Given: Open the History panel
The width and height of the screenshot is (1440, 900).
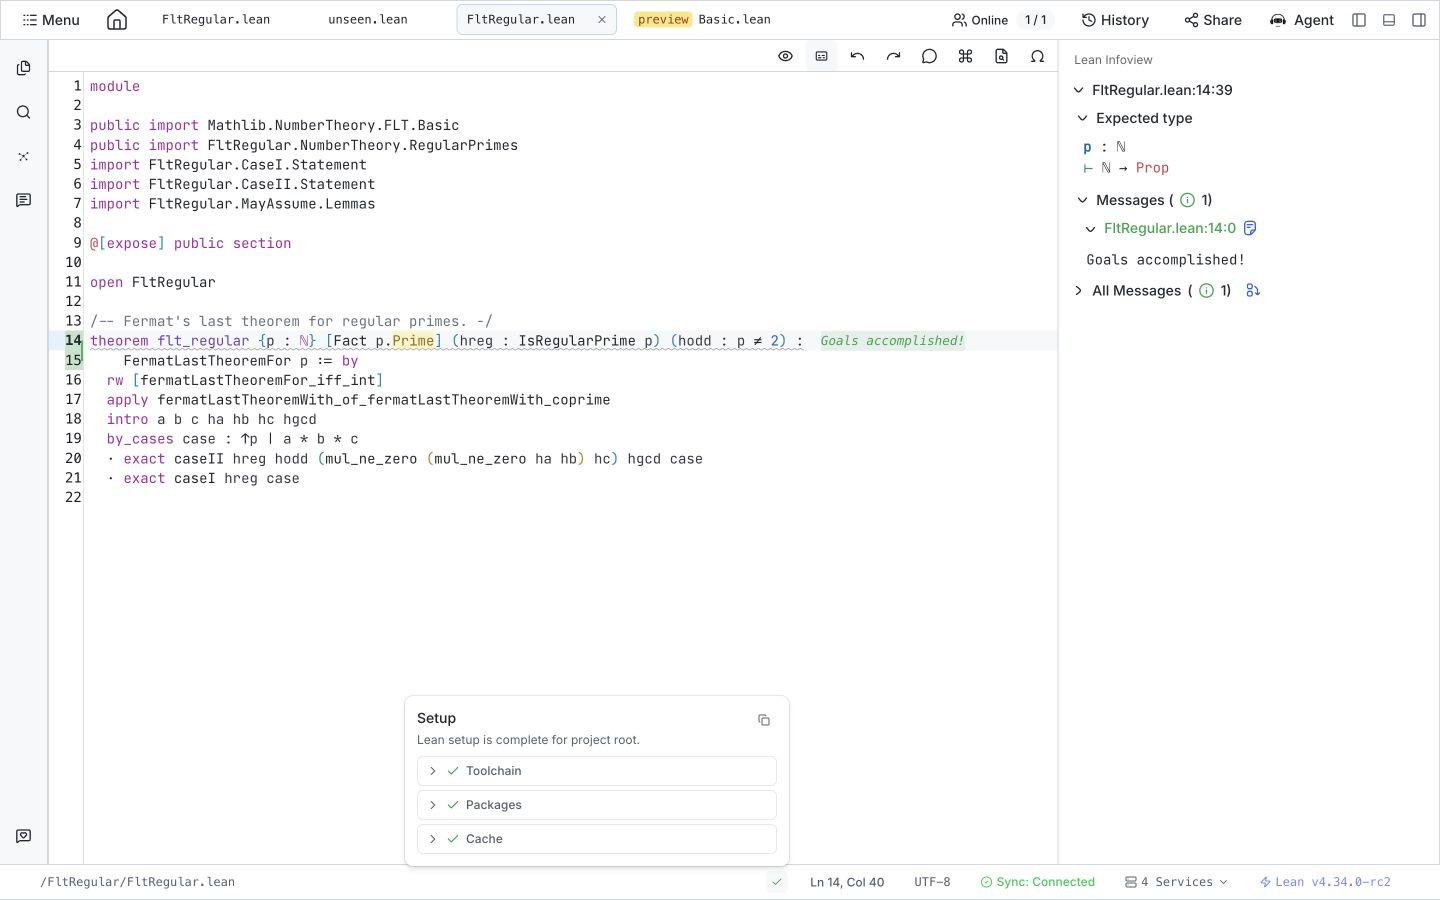Looking at the screenshot, I should coord(1115,20).
